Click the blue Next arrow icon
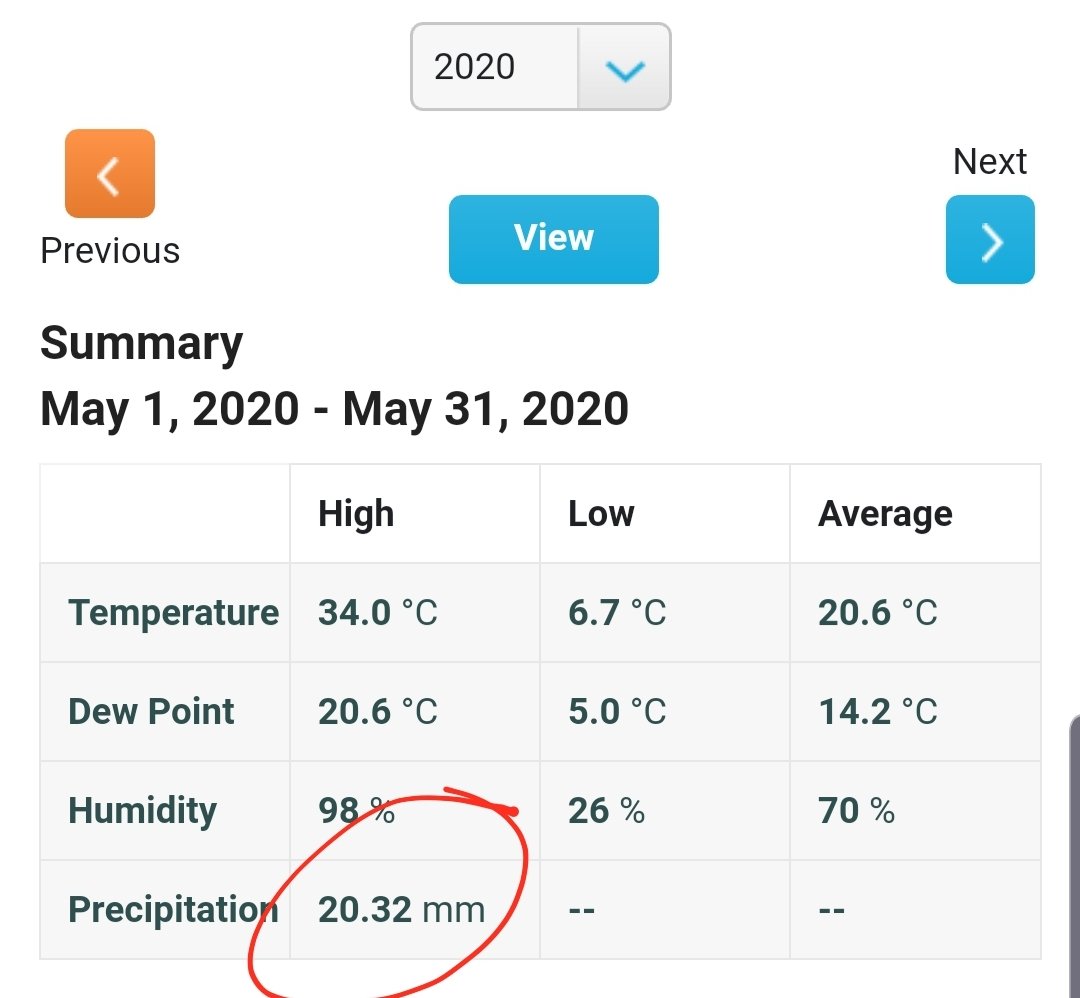Viewport: 1080px width, 998px height. tap(990, 240)
